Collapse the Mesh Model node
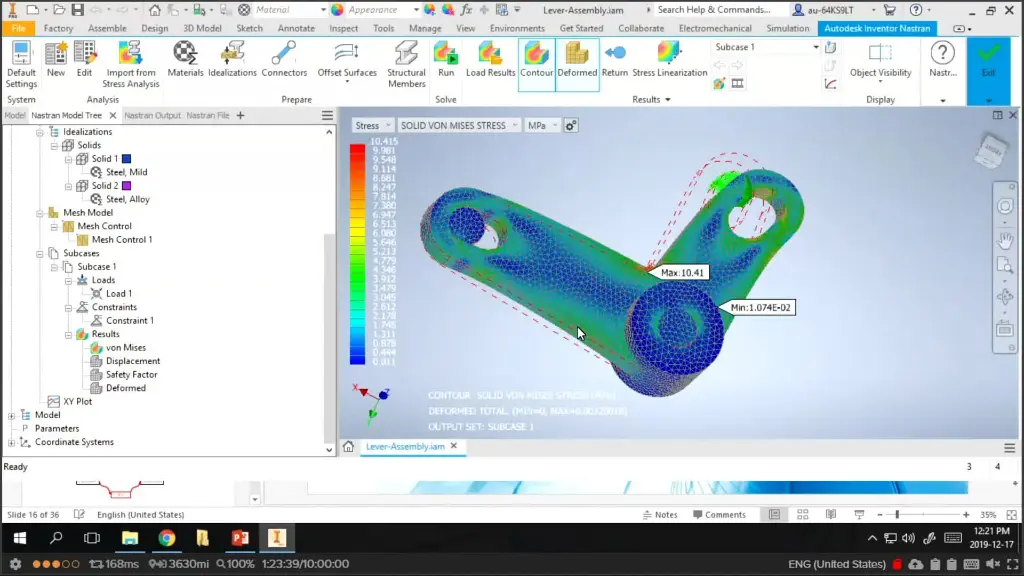Viewport: 1024px width, 576px height. 40,213
